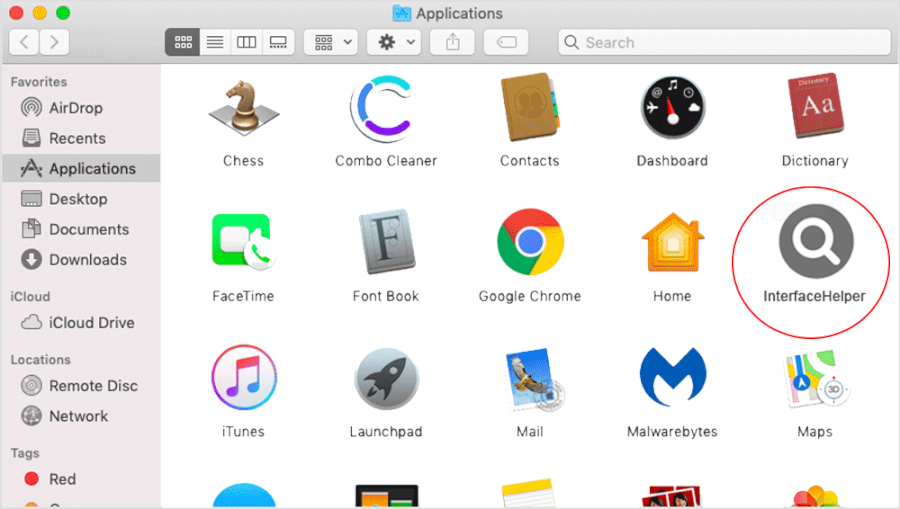900x509 pixels.
Task: Select the Google Chrome app icon
Action: 530,242
